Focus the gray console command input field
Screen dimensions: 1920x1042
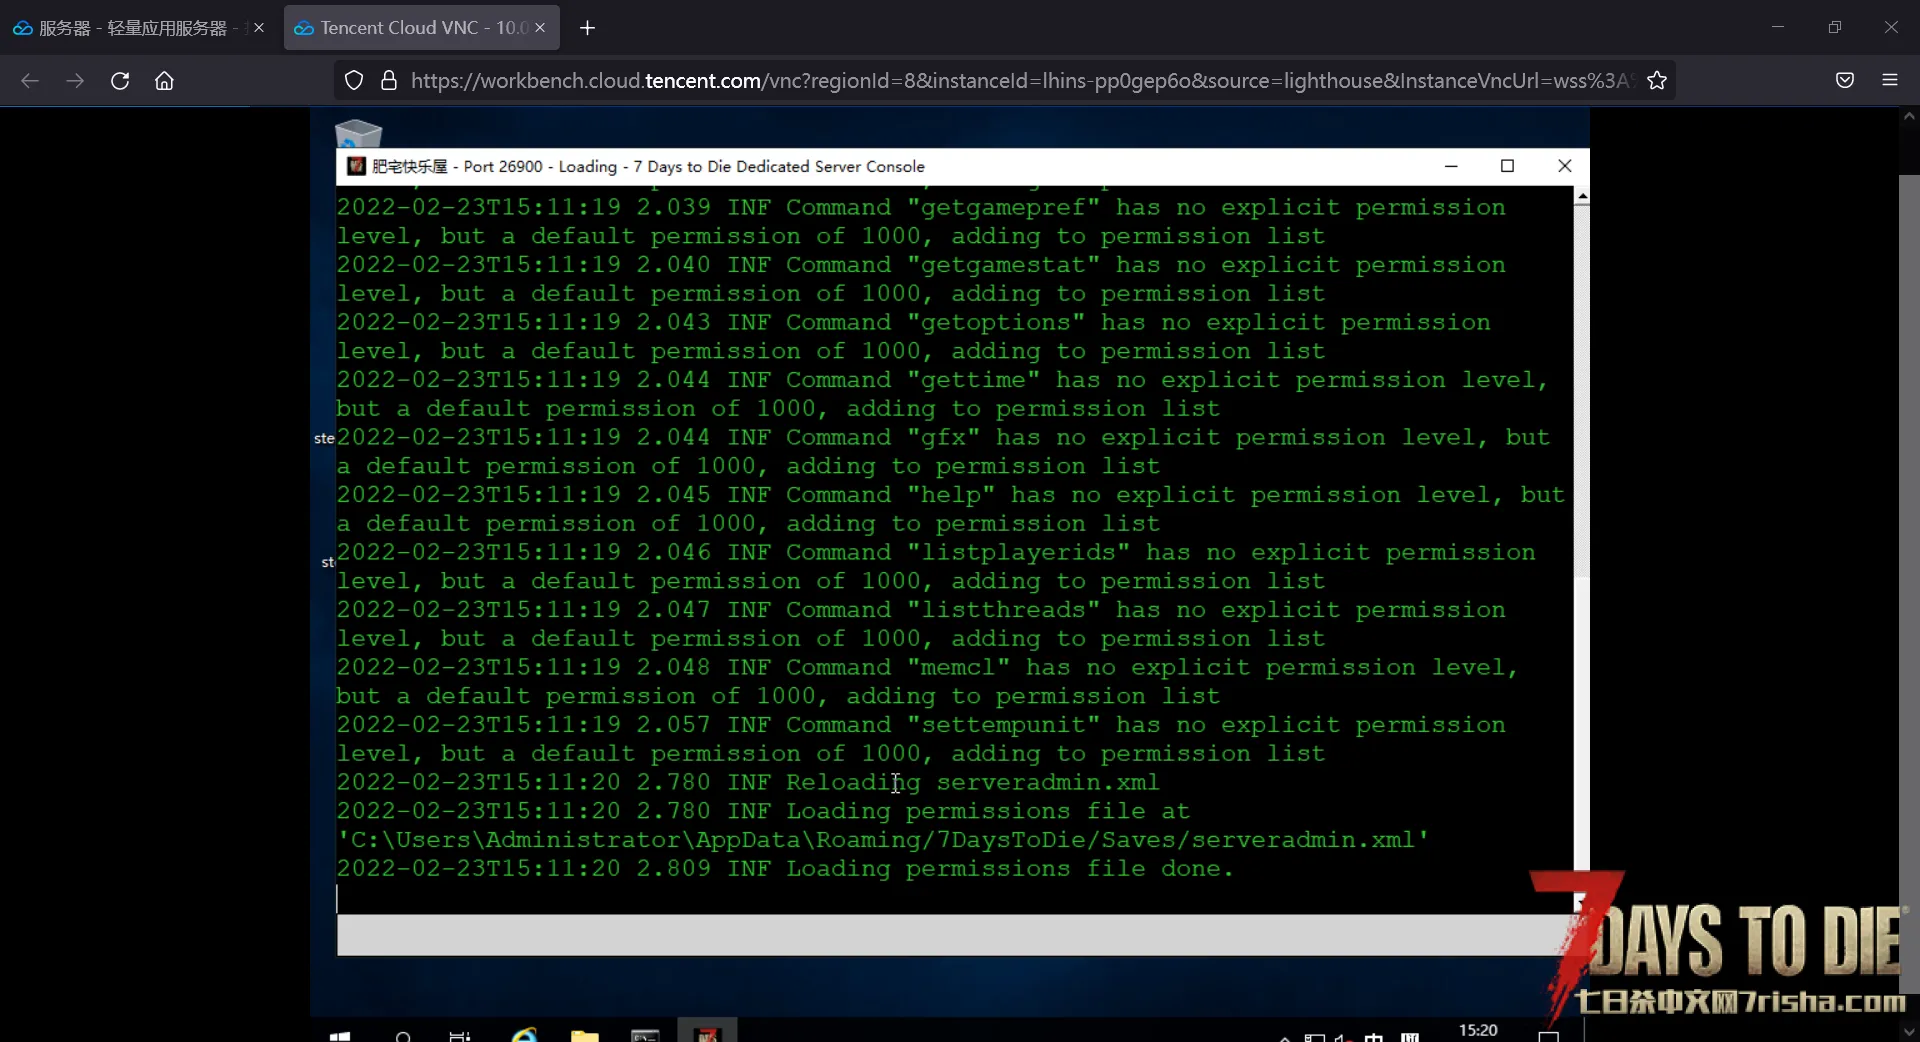click(950, 935)
